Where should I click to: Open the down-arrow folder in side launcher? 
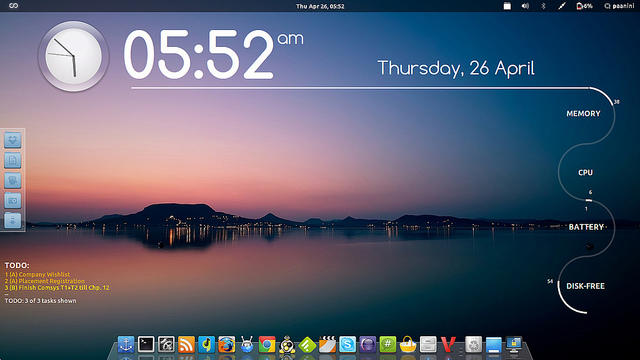[13, 140]
